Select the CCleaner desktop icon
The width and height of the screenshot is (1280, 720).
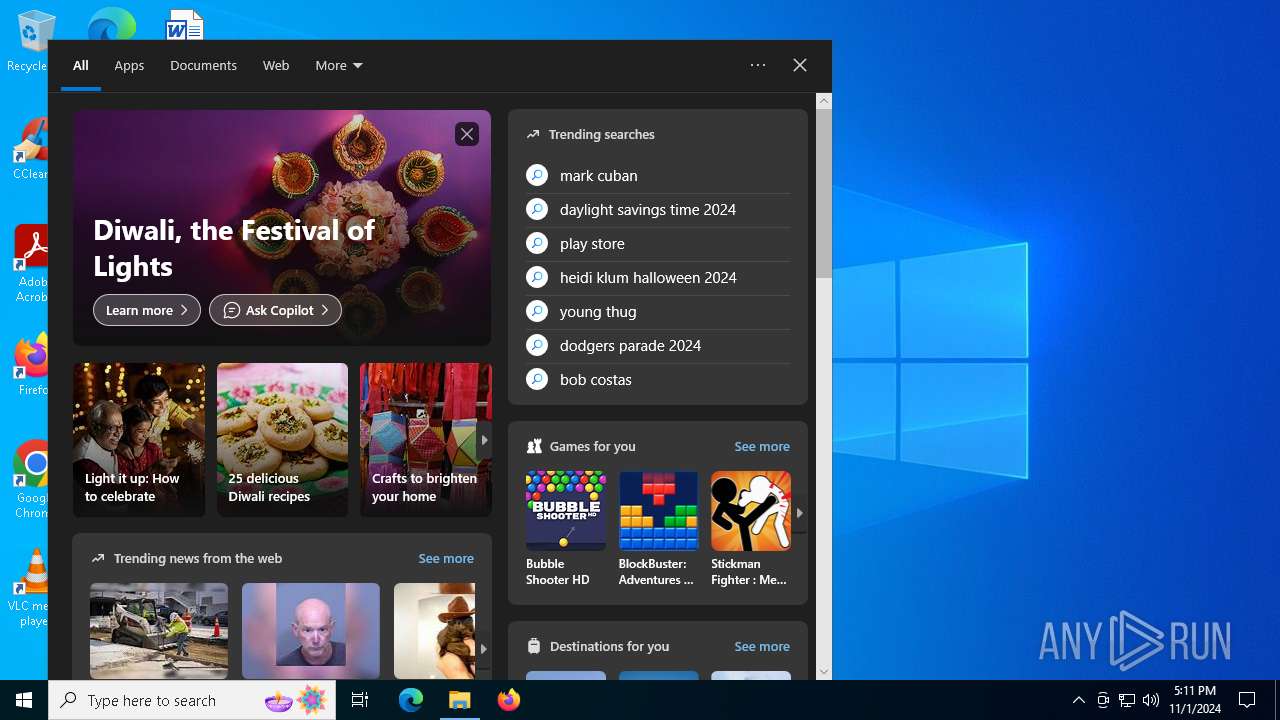coord(30,150)
